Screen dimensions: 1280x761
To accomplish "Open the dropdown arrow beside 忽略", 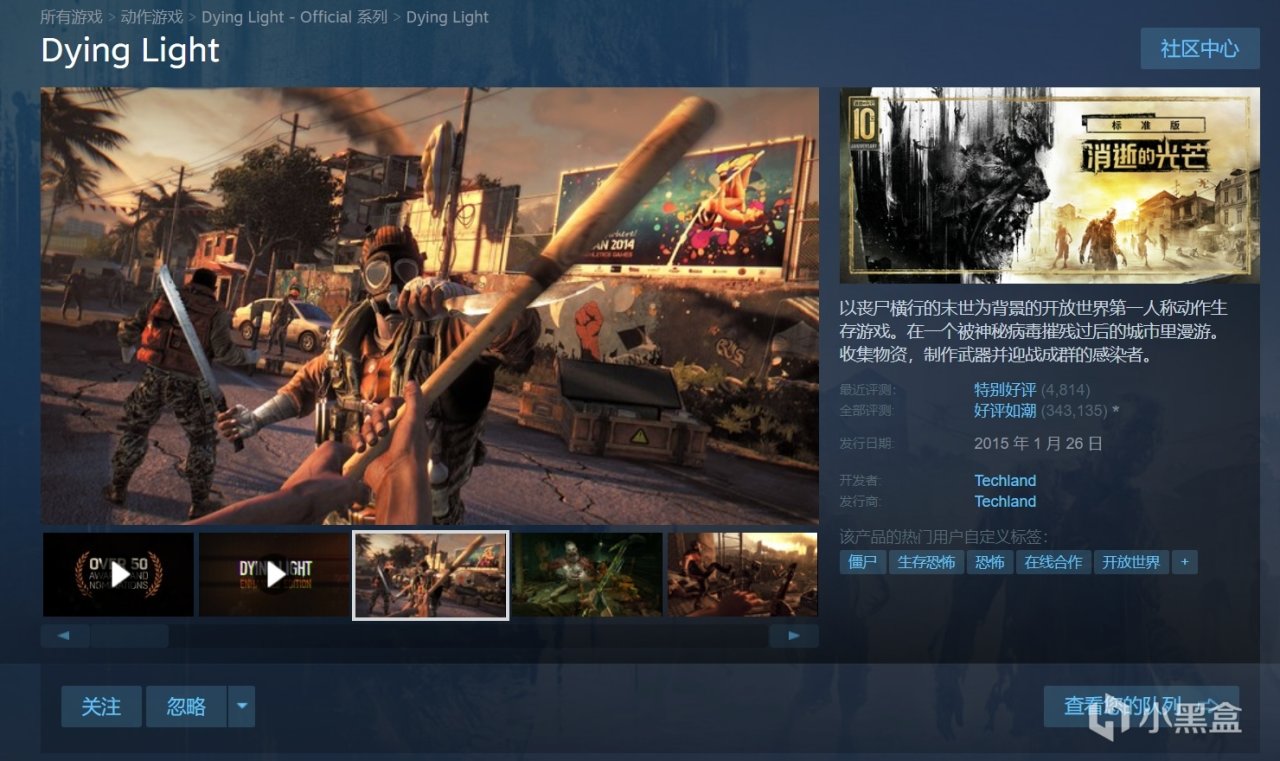I will [x=241, y=706].
